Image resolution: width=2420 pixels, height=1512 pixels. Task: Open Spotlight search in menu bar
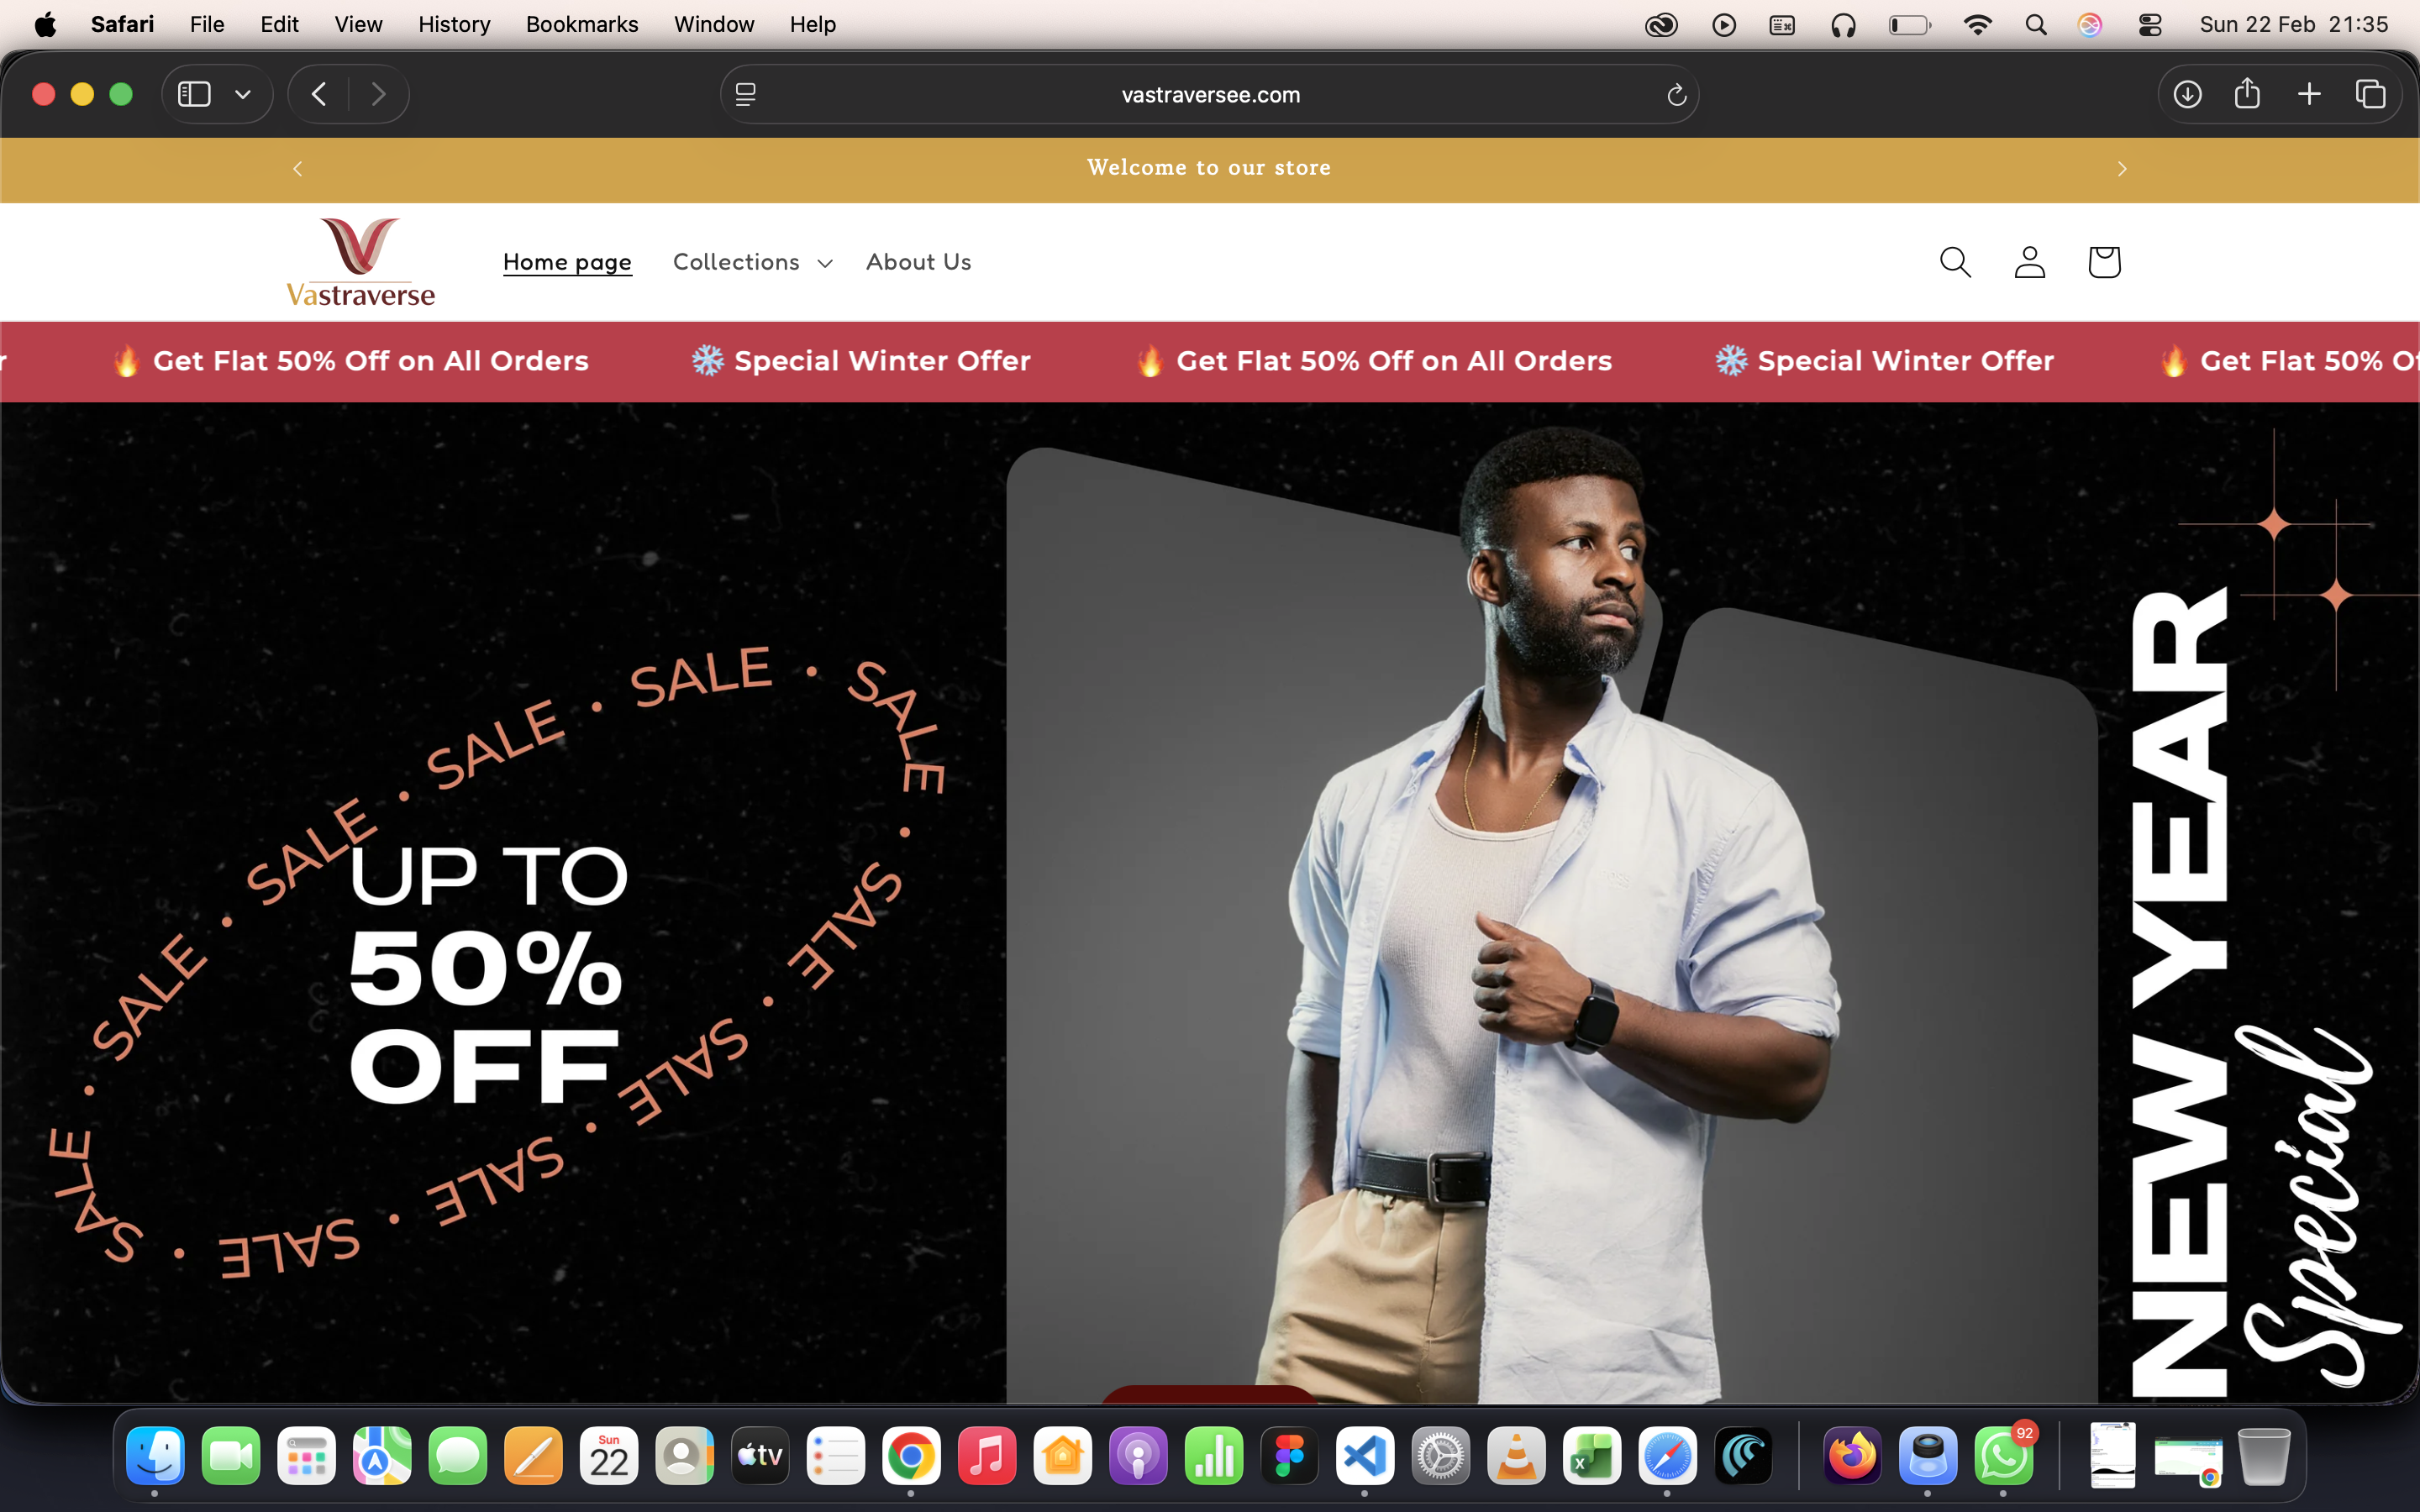2035,24
